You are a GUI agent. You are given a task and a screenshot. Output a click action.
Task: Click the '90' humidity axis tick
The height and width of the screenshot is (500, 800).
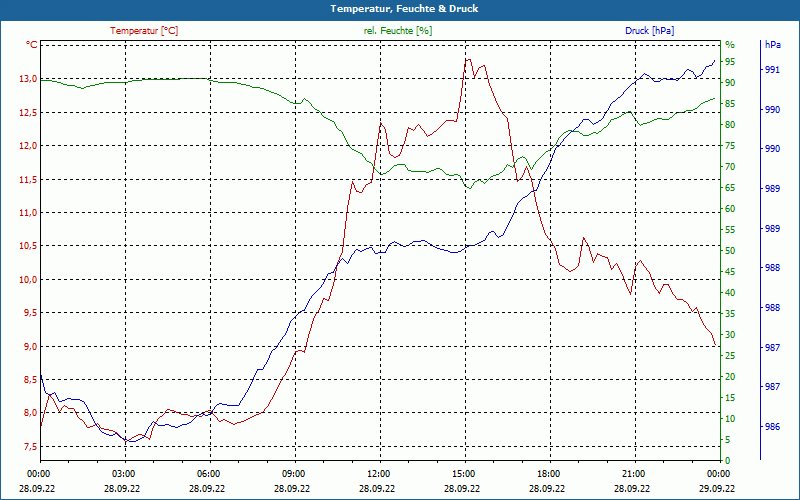730,83
